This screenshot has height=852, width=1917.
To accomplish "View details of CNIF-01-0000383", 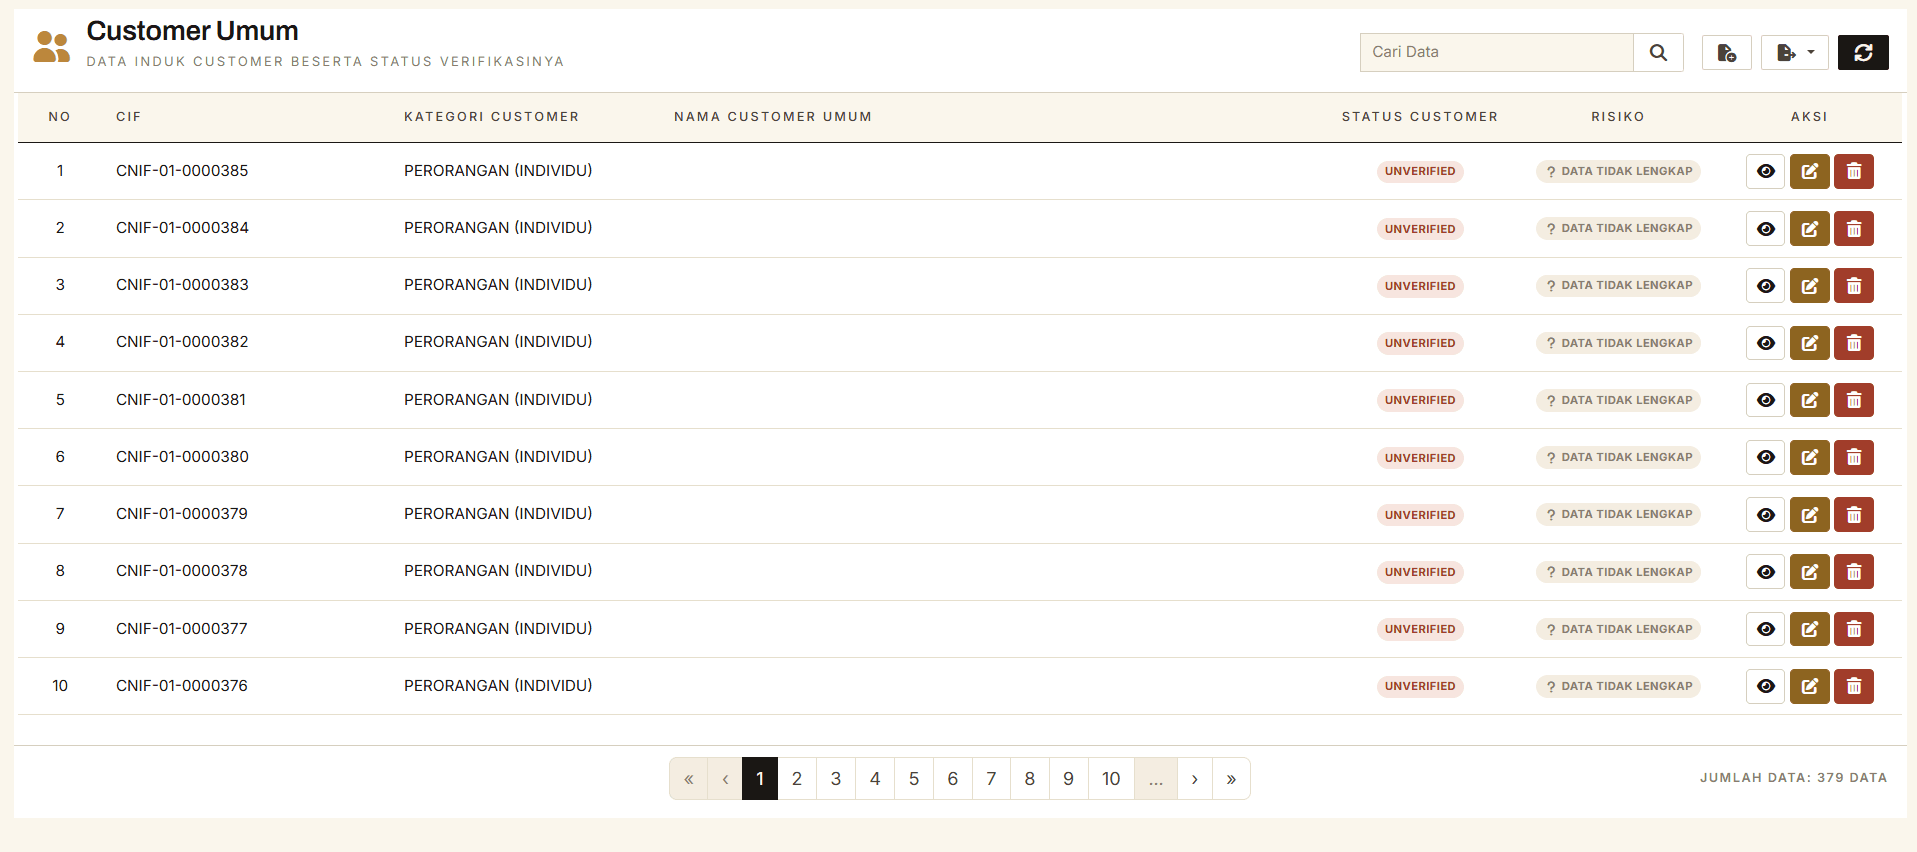I will [1766, 285].
